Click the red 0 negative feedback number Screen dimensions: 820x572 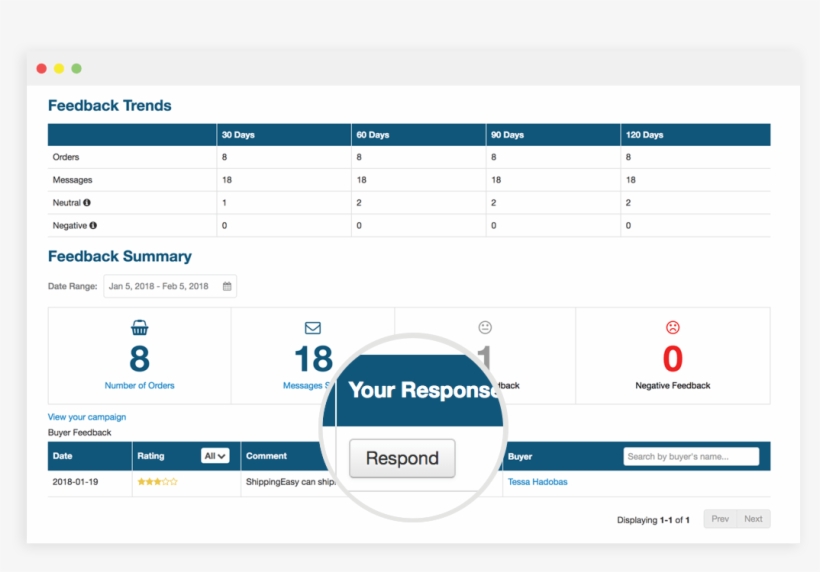[673, 359]
